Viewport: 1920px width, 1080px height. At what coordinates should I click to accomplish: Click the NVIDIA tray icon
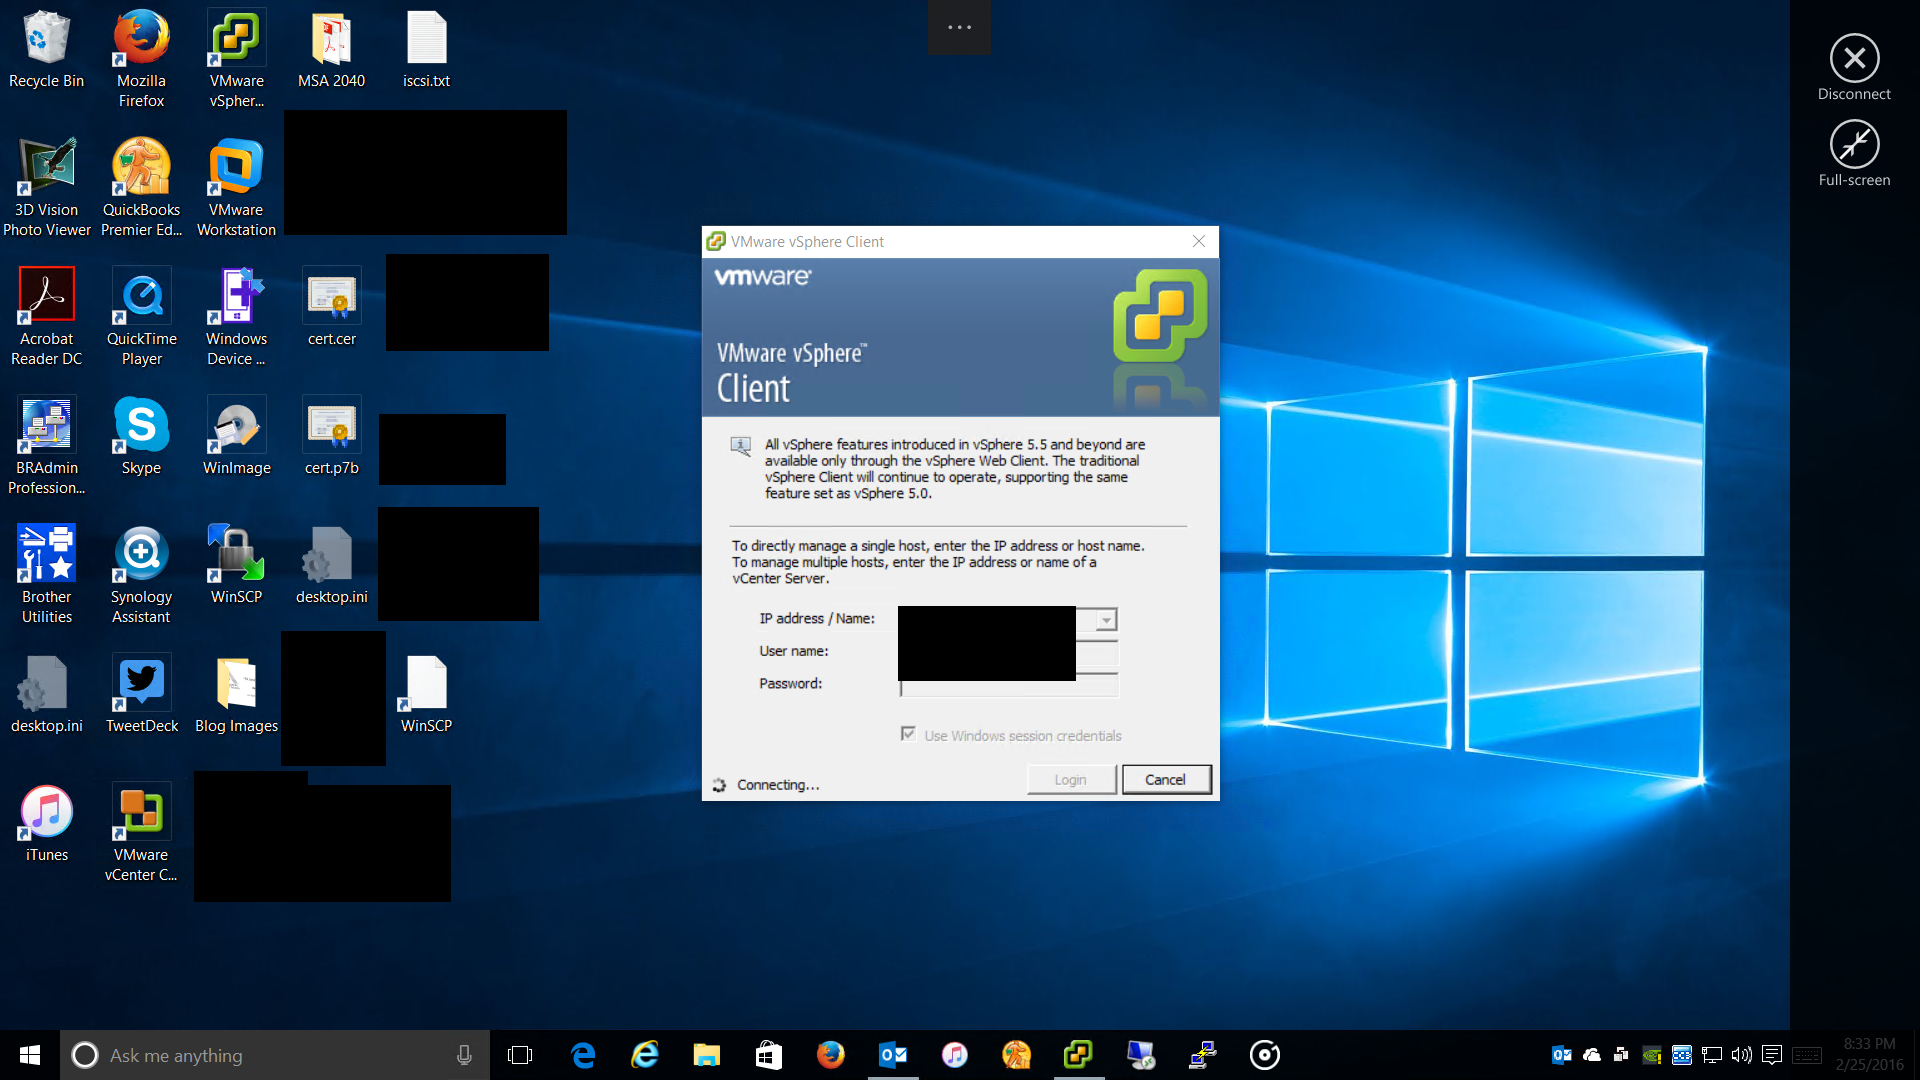point(1652,1055)
